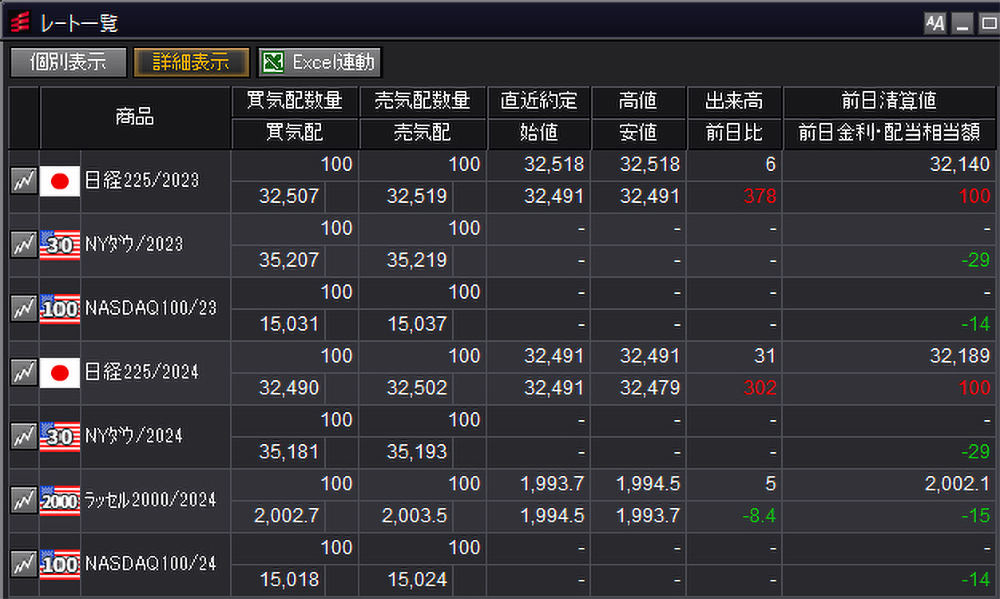This screenshot has width=1000, height=599.
Task: Maximize the レート一覧 window
Action: 989,24
